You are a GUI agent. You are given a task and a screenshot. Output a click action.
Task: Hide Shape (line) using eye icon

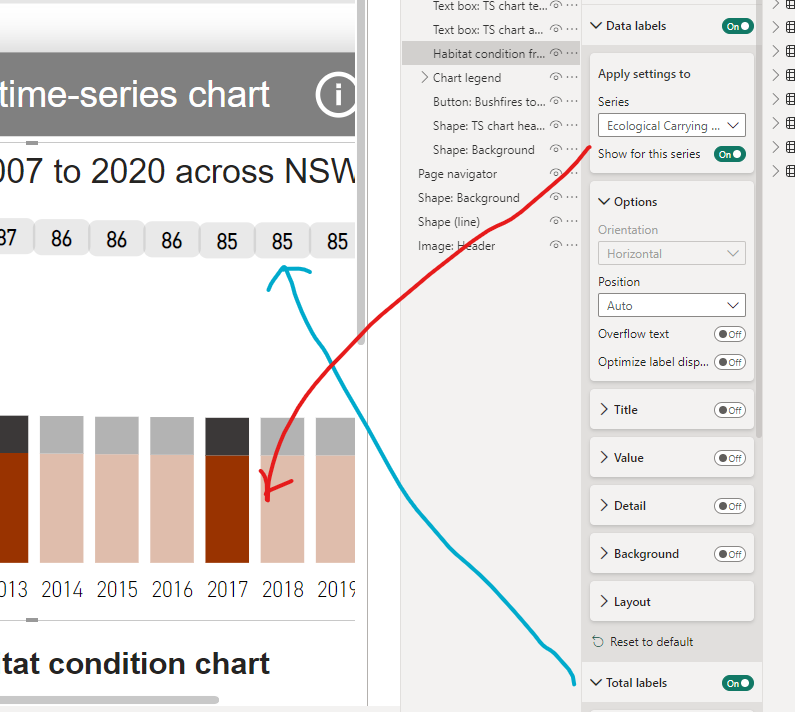(x=556, y=221)
